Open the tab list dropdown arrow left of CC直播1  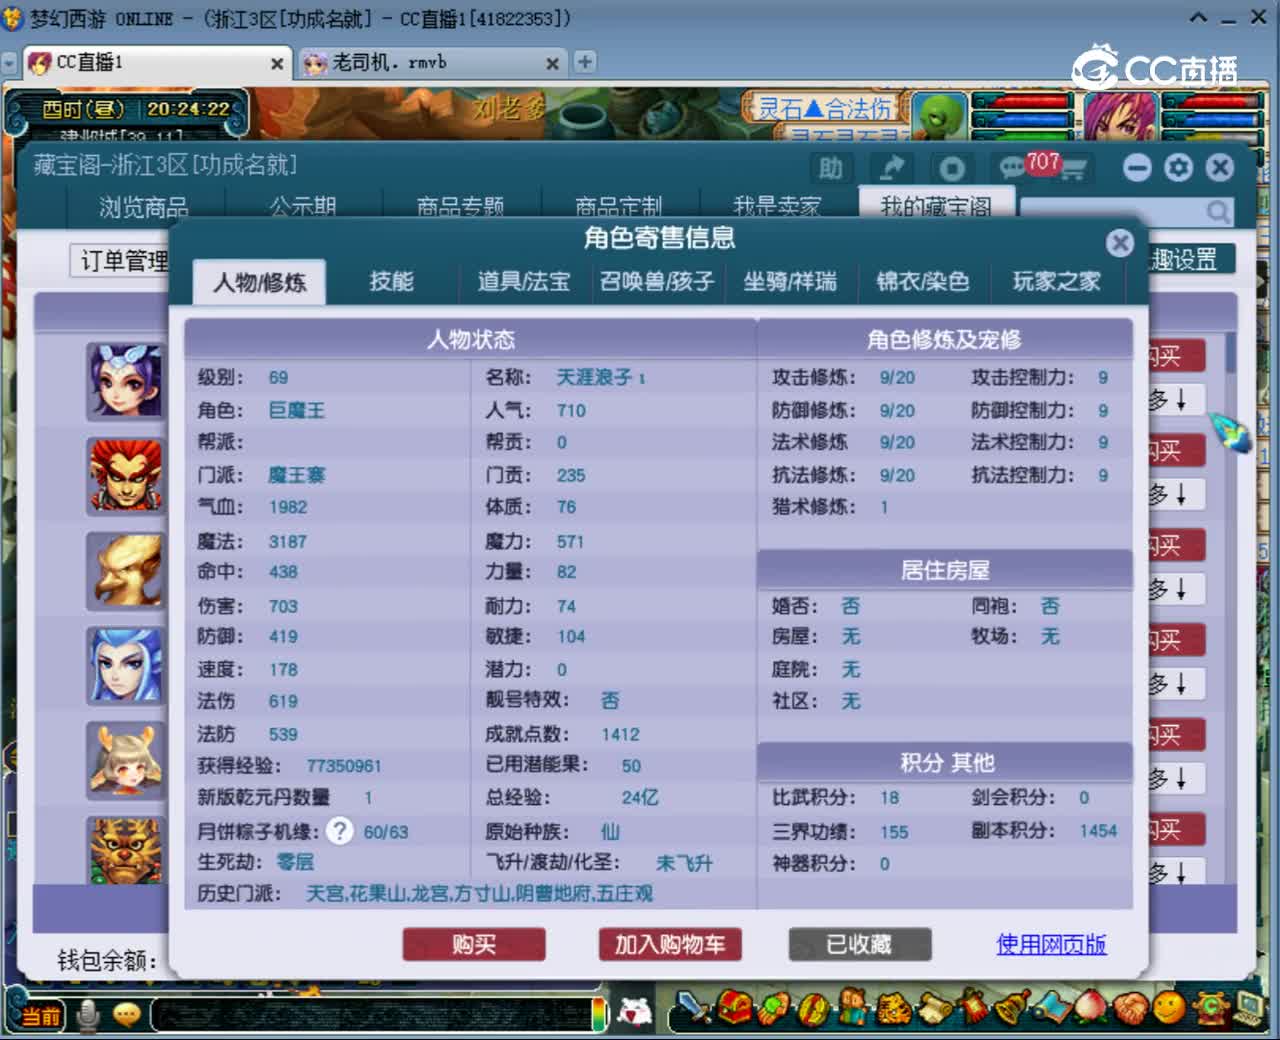10,63
